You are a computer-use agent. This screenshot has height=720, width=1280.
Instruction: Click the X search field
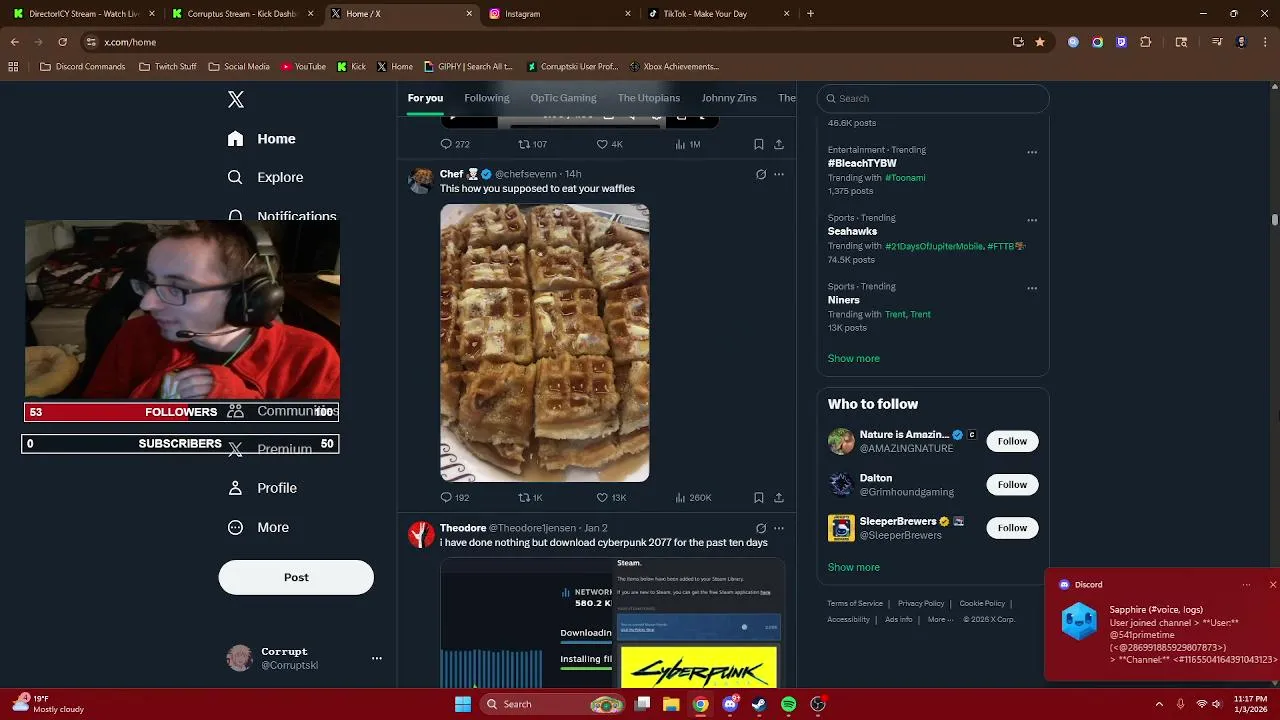(933, 98)
